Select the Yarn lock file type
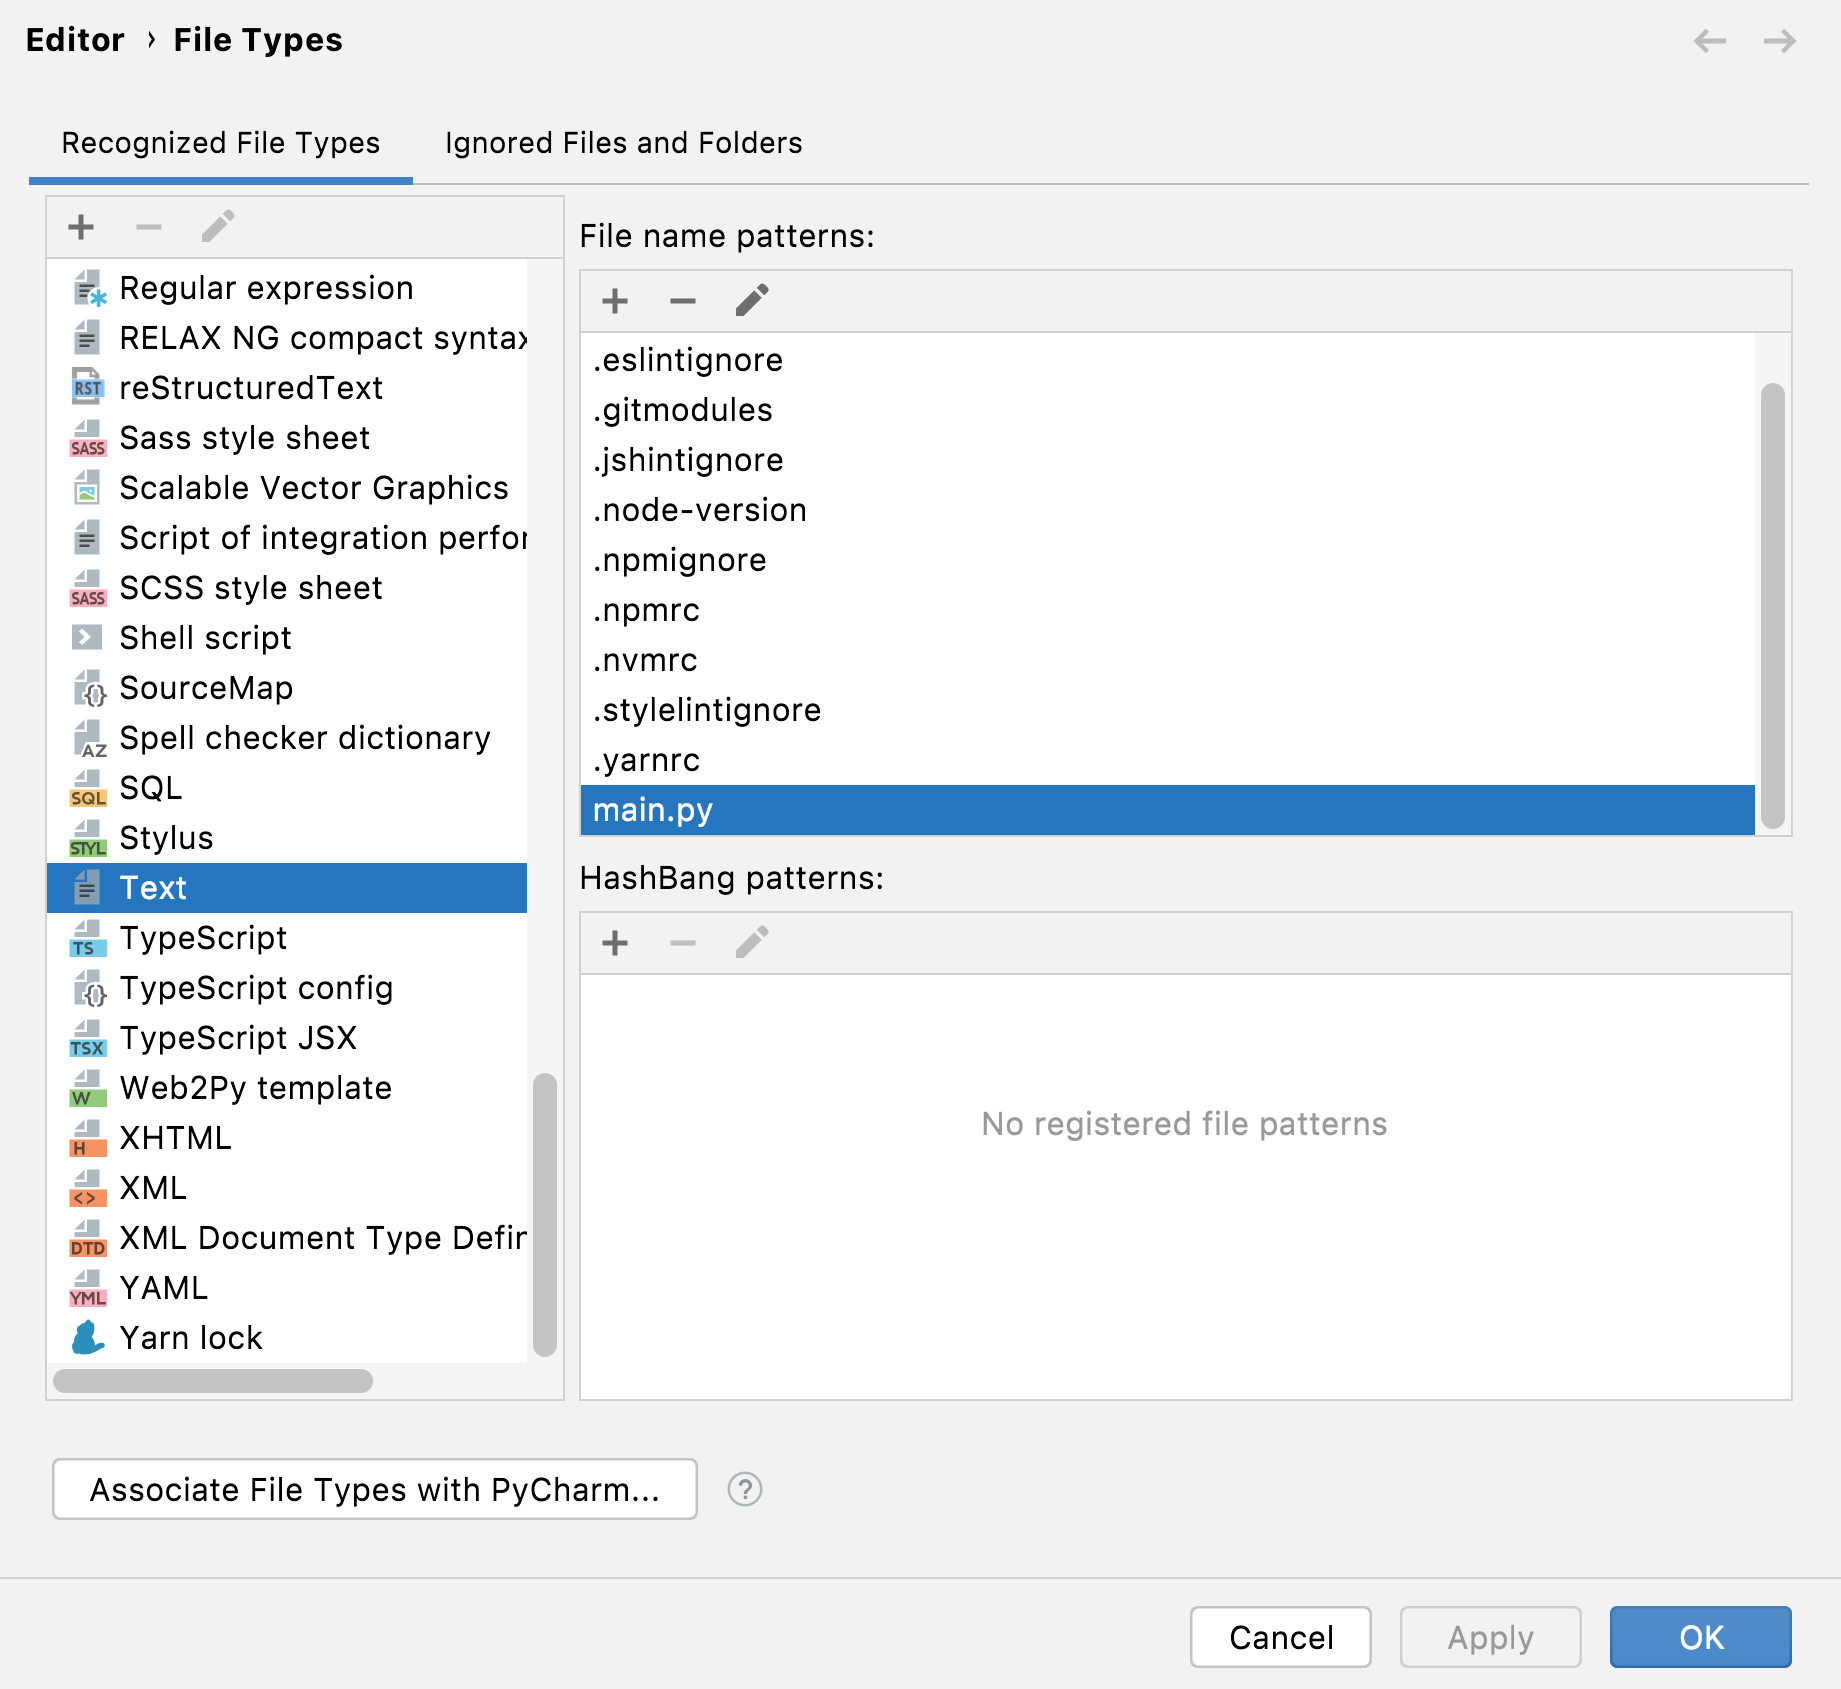This screenshot has width=1841, height=1689. click(190, 1337)
